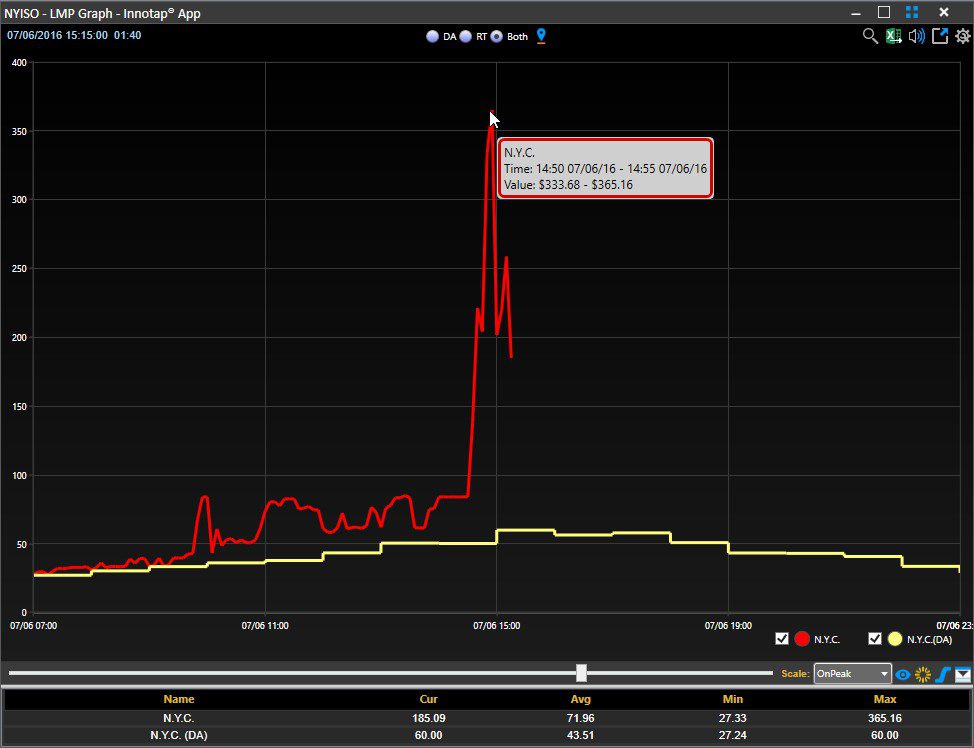This screenshot has width=974, height=748.
Task: Select the DA radio button
Action: pos(432,37)
